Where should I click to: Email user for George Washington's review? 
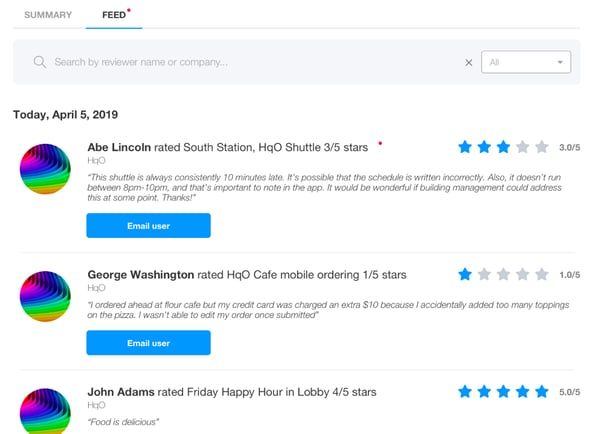pyautogui.click(x=148, y=343)
